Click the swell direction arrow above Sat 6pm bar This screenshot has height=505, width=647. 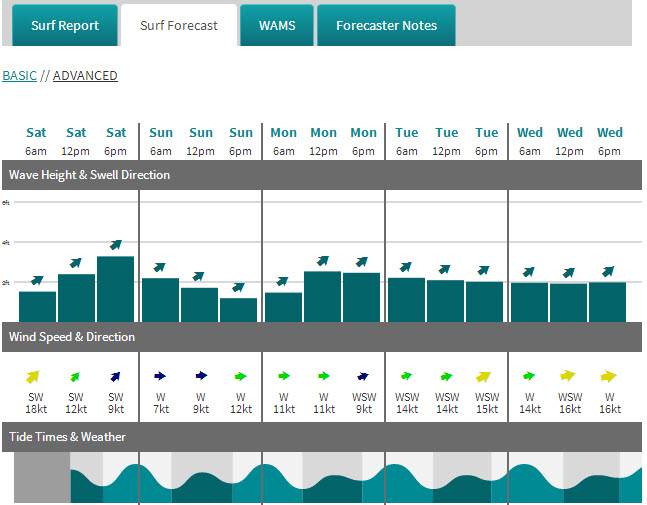(x=116, y=245)
